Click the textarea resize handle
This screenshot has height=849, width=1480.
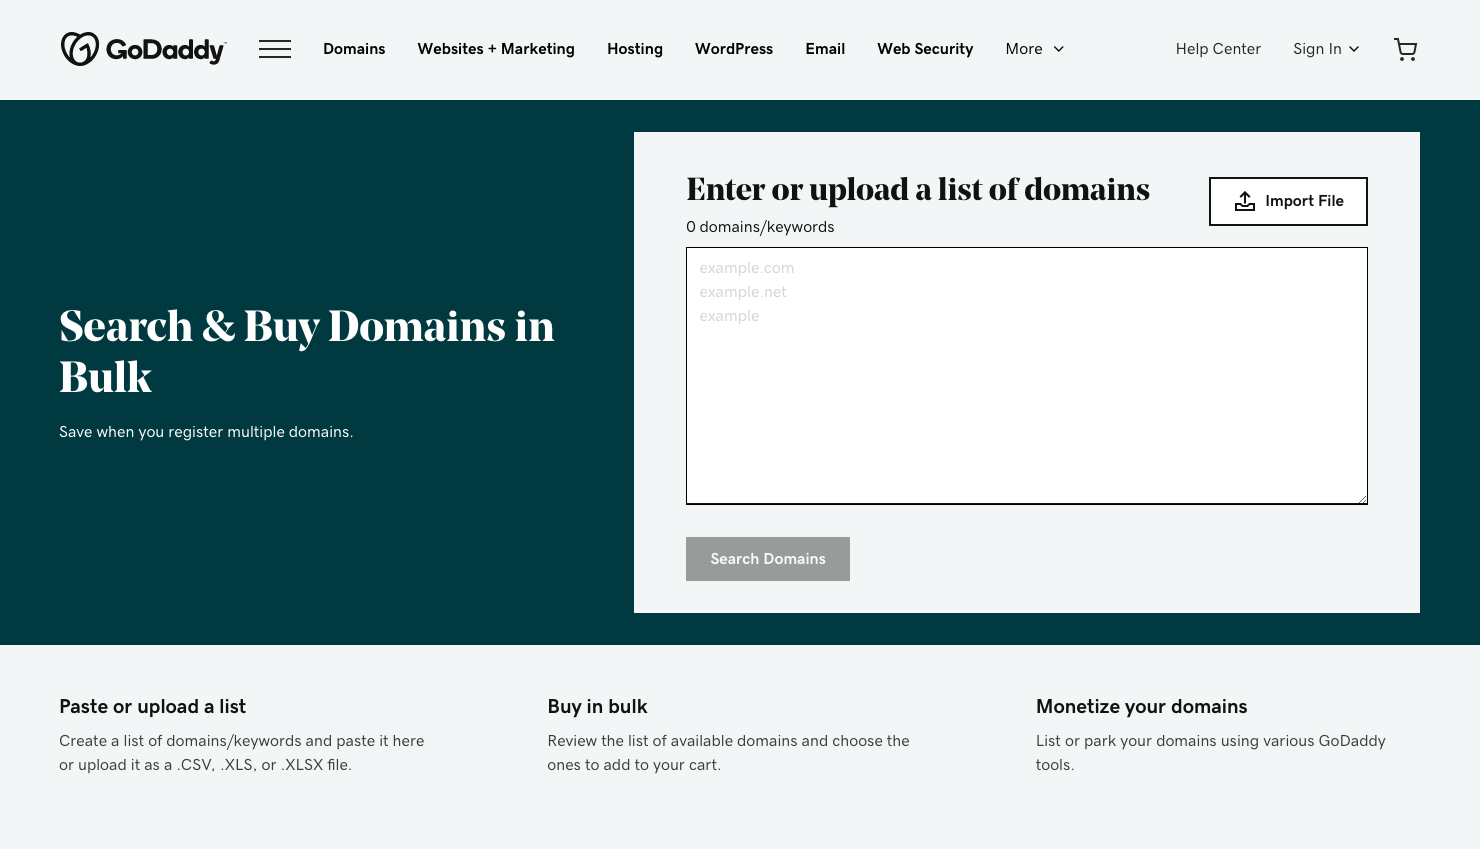tap(1362, 499)
